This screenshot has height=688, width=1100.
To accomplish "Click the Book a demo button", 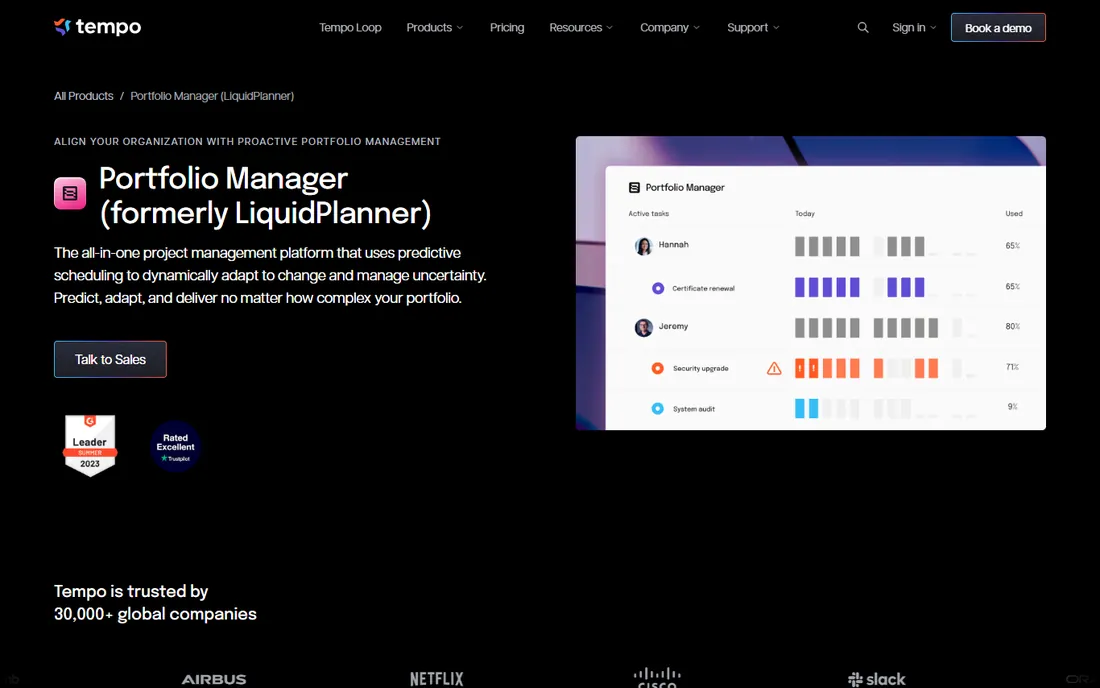I will pyautogui.click(x=998, y=27).
